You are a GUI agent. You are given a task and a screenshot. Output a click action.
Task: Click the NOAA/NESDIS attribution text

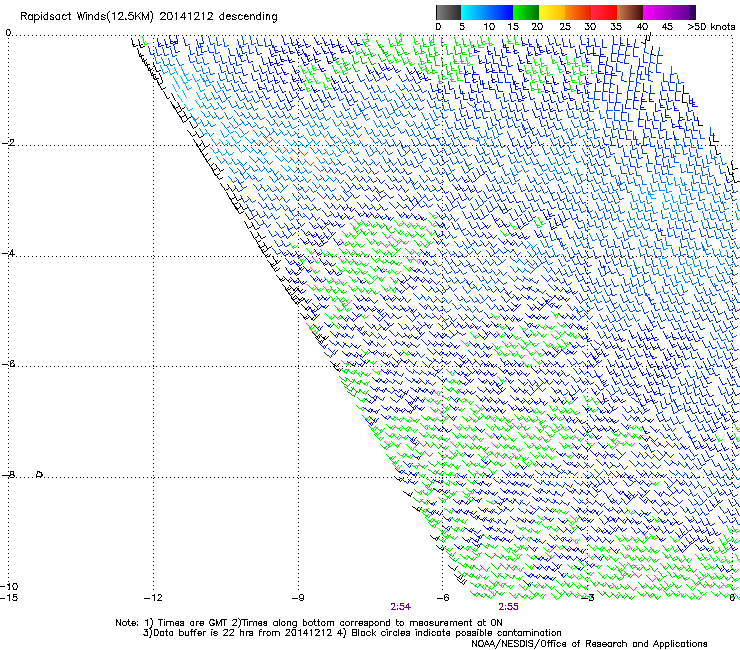589,644
